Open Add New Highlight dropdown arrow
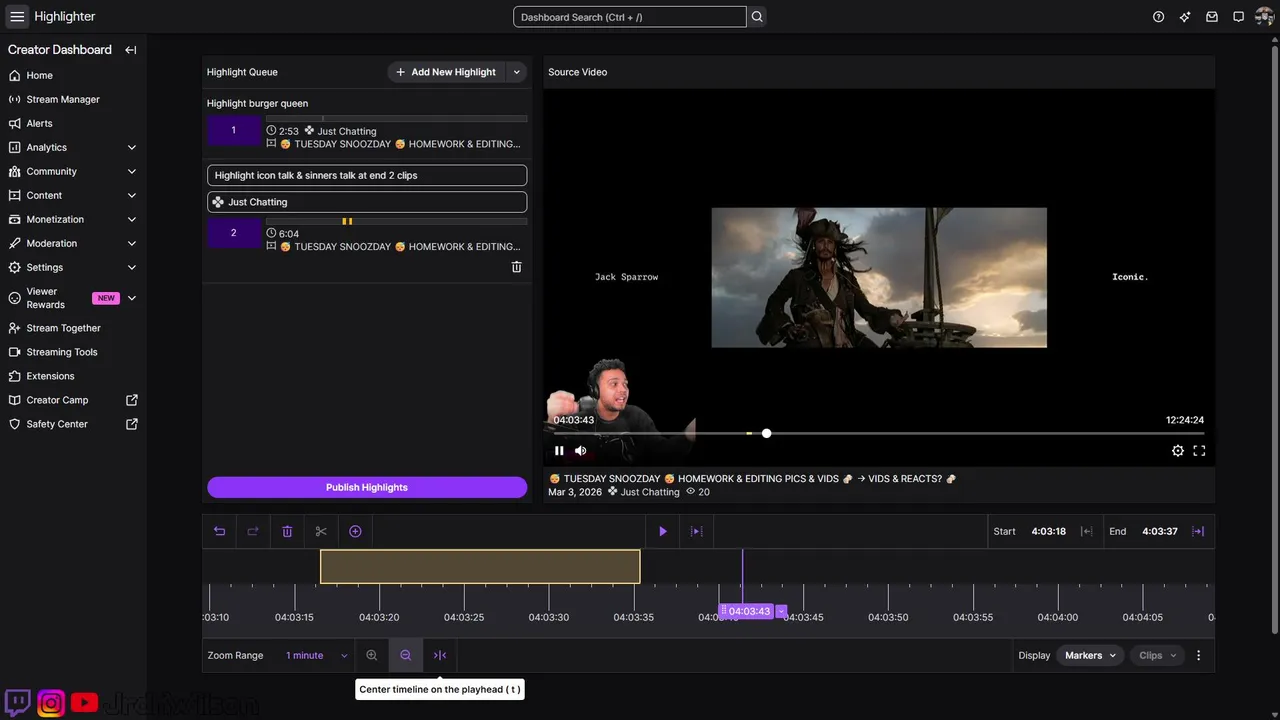Screen dimensions: 1280x720 point(516,72)
